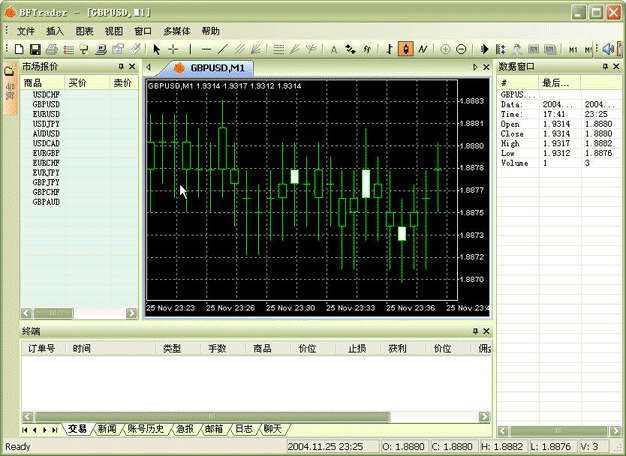626x456 pixels.
Task: Open the 多媒体 menu
Action: (x=177, y=31)
